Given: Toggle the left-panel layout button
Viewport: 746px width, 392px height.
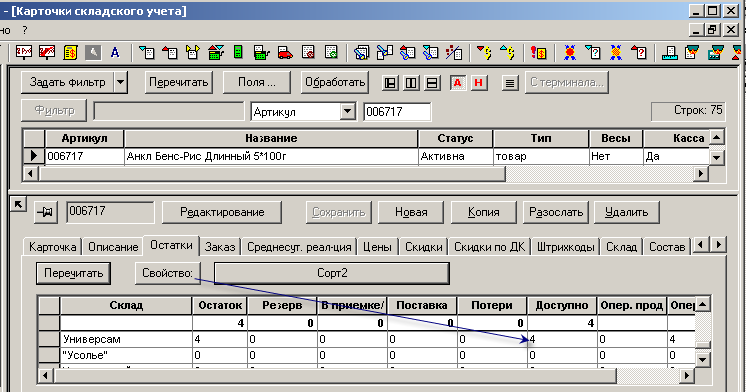Looking at the screenshot, I should [390, 83].
